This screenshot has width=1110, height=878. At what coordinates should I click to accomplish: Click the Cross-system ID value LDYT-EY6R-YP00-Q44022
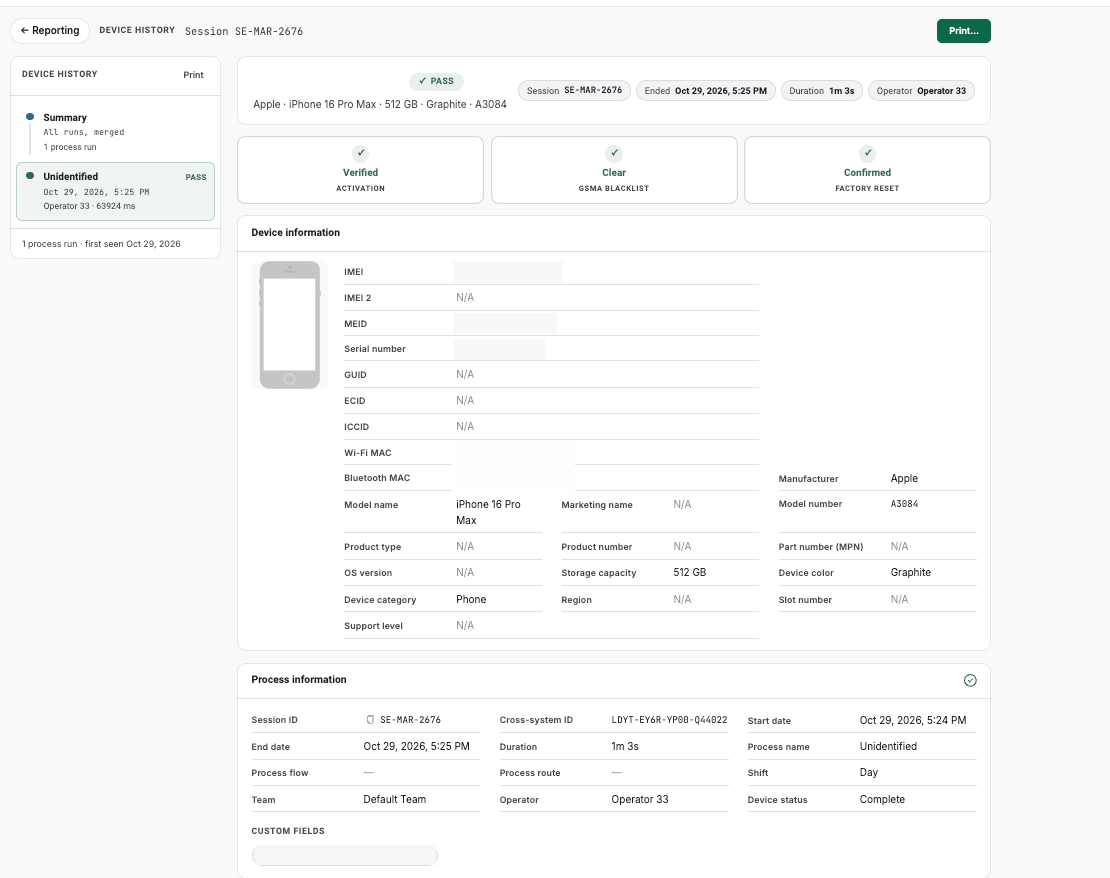coord(669,719)
